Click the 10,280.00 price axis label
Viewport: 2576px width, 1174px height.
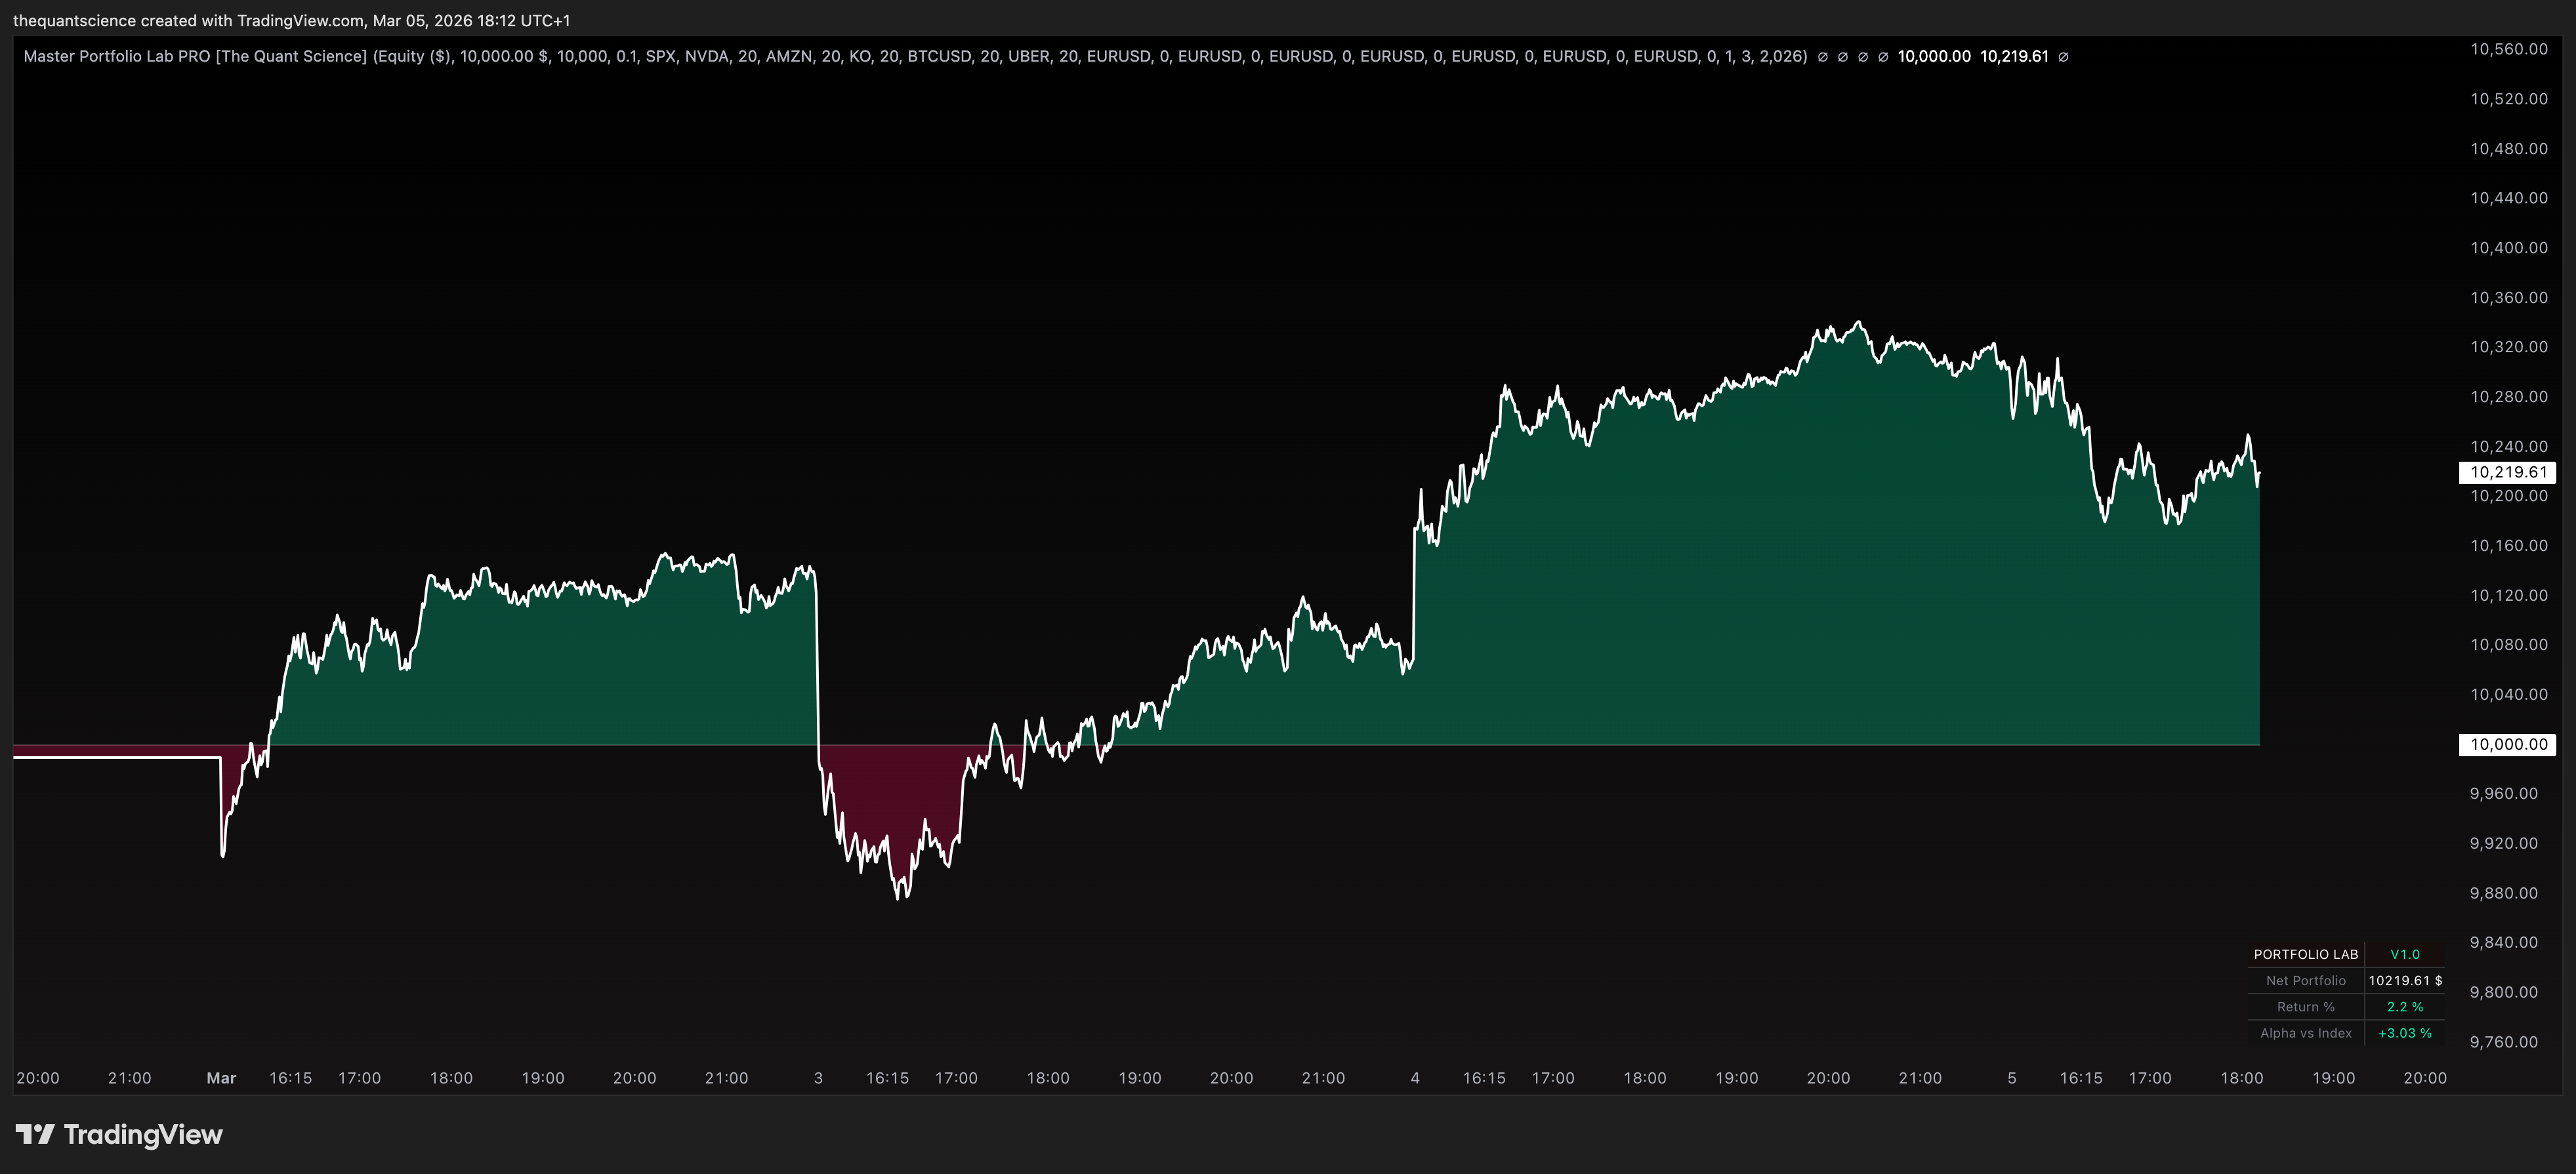click(x=2508, y=396)
